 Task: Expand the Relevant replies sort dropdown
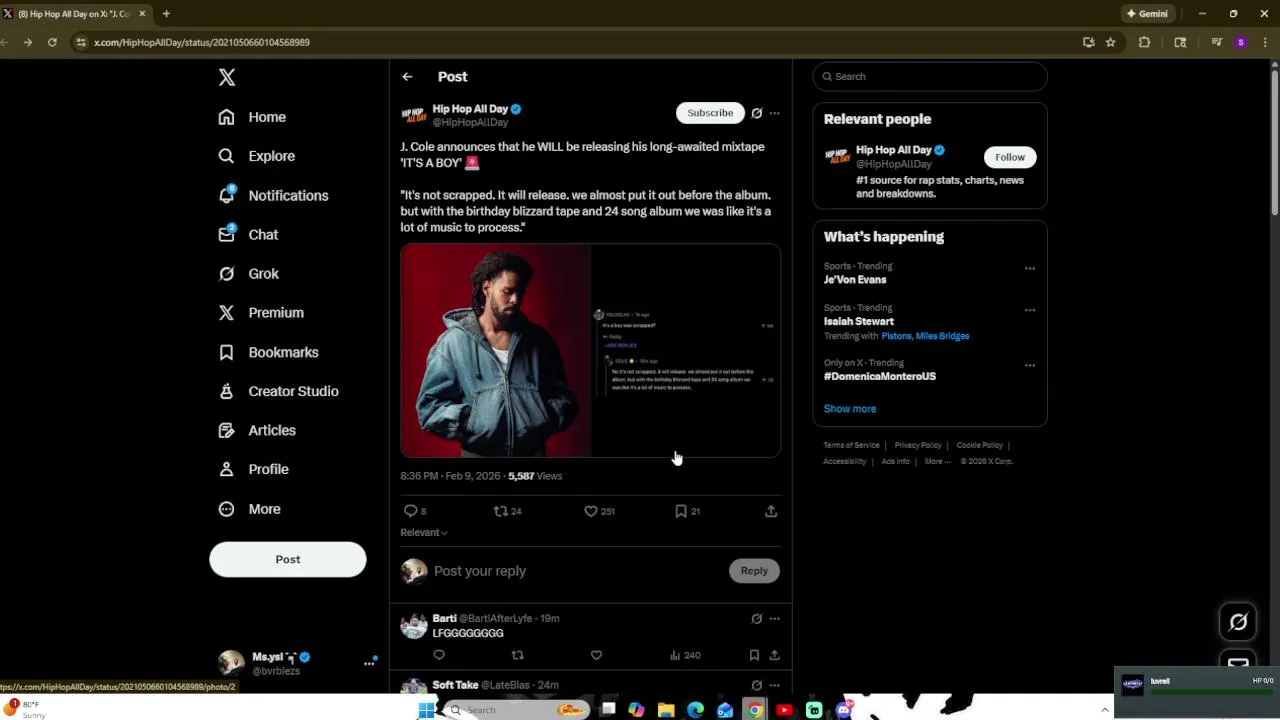pyautogui.click(x=424, y=533)
